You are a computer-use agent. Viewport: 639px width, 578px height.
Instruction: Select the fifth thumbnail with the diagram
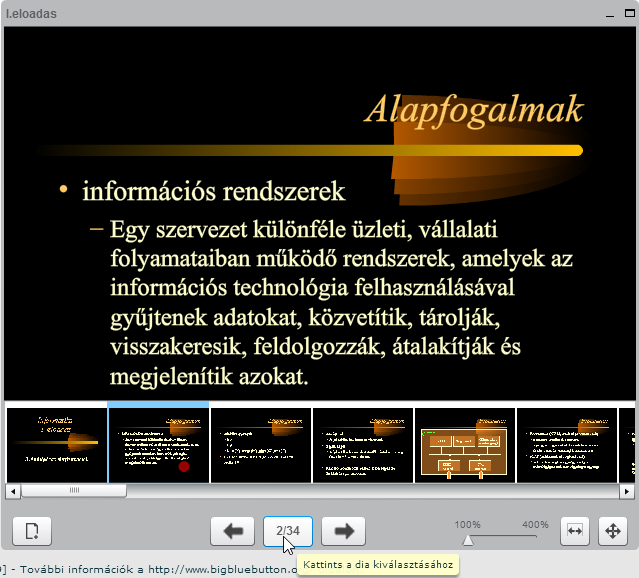pyautogui.click(x=465, y=445)
